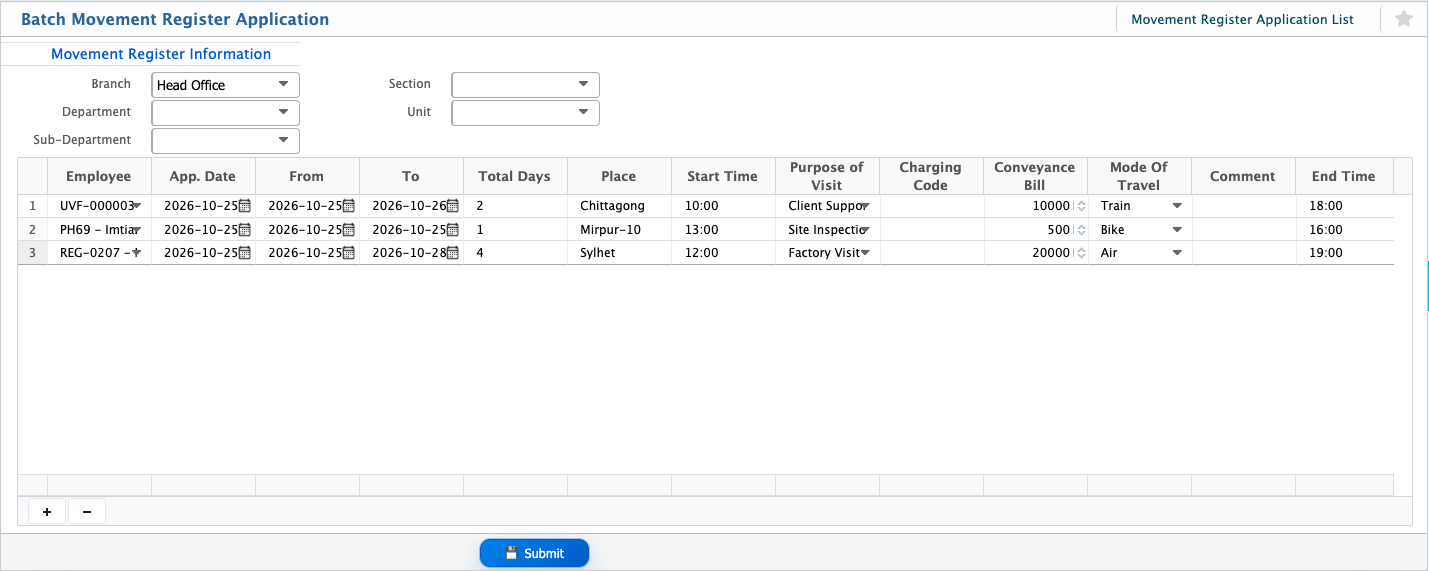Viewport: 1429px width, 571px height.
Task: Select the Chittagong place cell
Action: tap(619, 206)
